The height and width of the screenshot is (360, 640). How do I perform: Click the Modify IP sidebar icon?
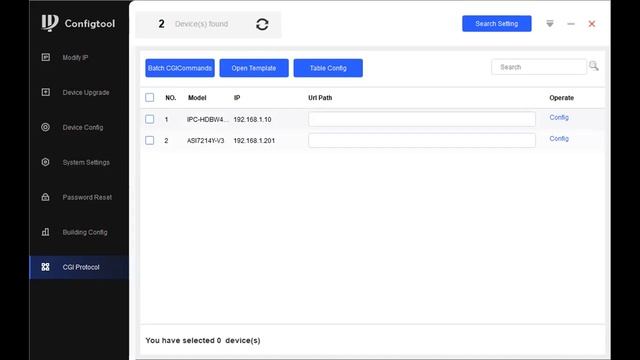pyautogui.click(x=46, y=57)
